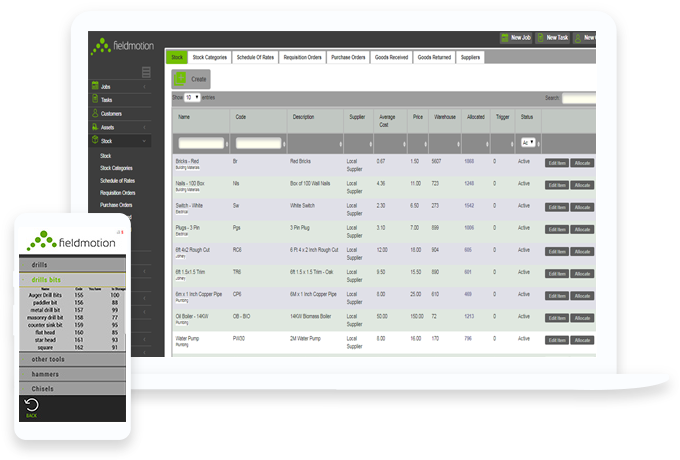
Task: Open the Requisition Orders tab
Action: click(302, 57)
